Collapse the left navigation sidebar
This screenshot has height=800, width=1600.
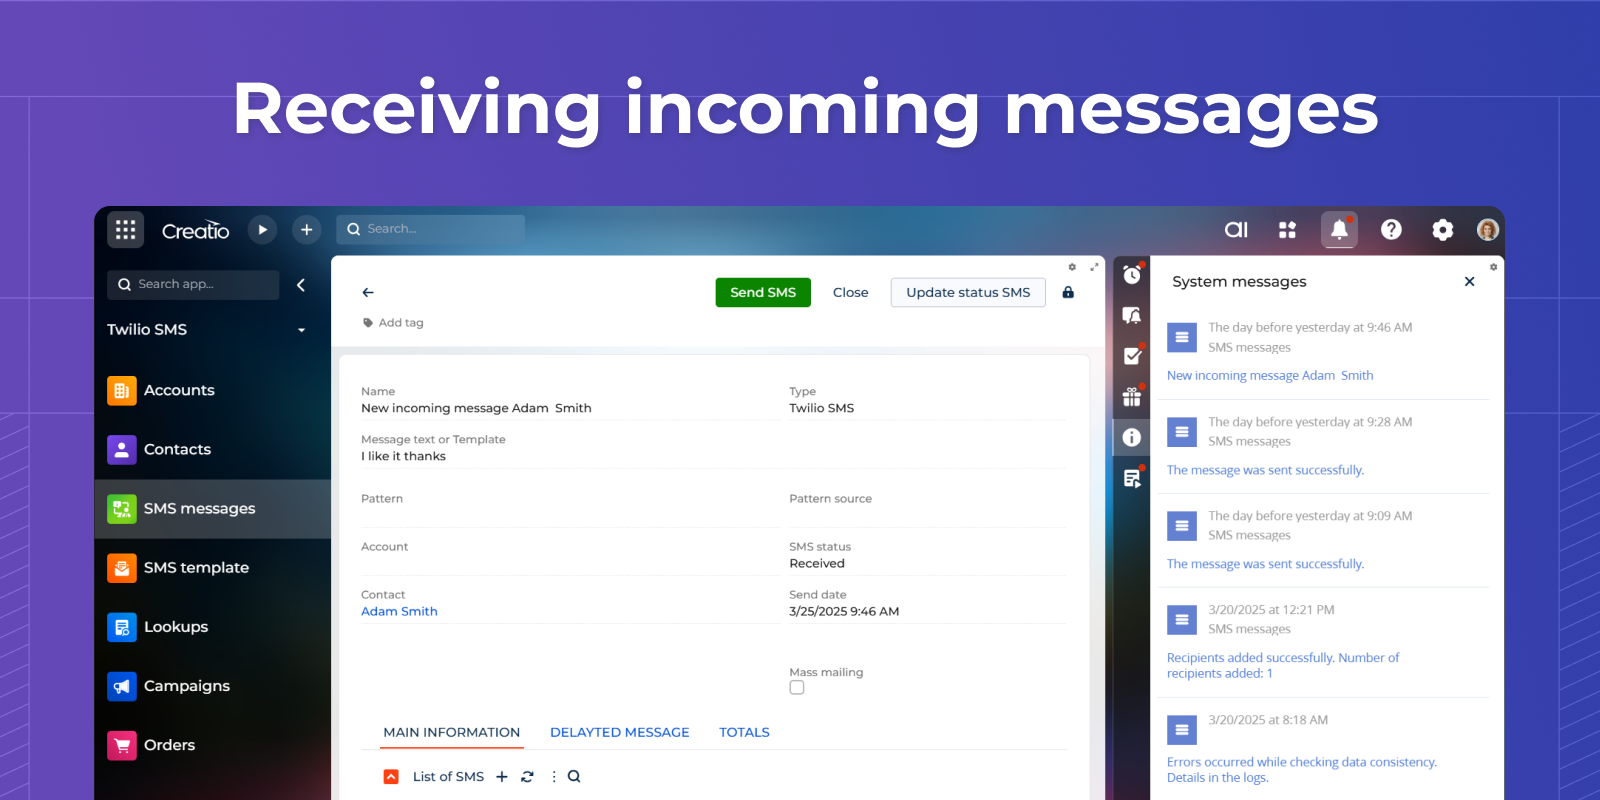(301, 285)
